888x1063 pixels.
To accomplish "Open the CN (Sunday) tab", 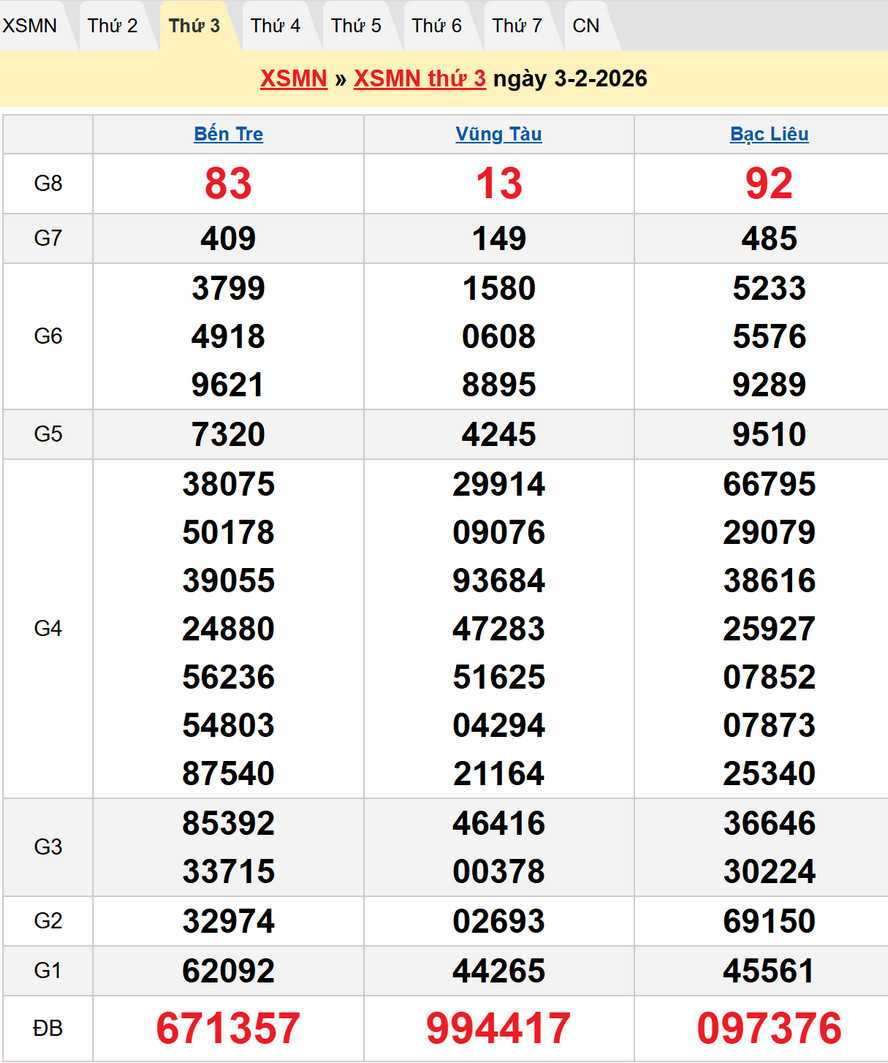I will [x=586, y=26].
